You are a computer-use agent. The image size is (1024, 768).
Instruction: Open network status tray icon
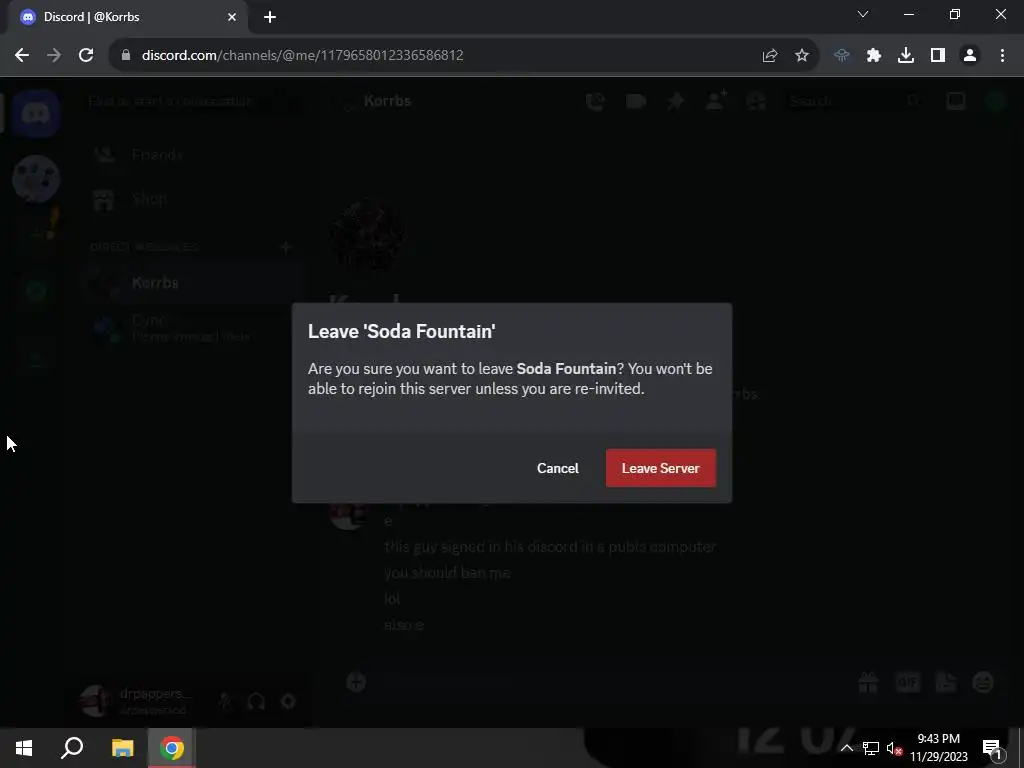[x=871, y=748]
